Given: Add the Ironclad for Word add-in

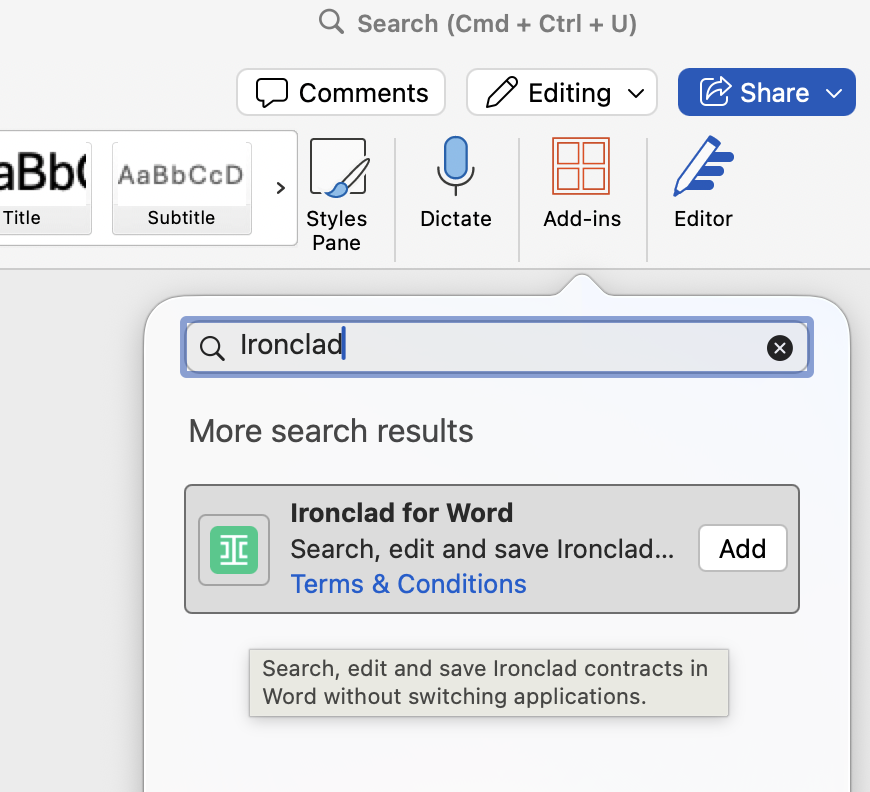Looking at the screenshot, I should coord(742,548).
